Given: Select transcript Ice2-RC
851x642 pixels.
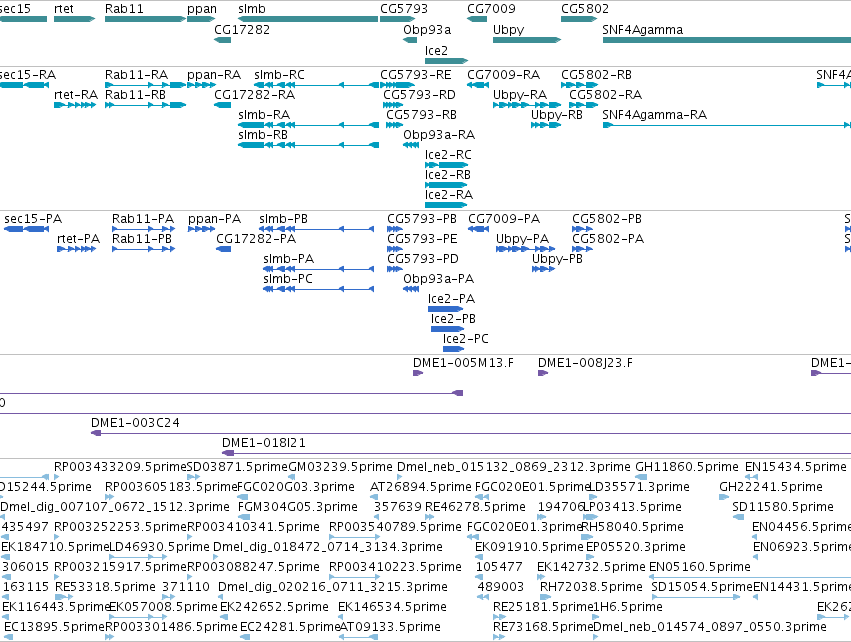Looking at the screenshot, I should click(446, 165).
